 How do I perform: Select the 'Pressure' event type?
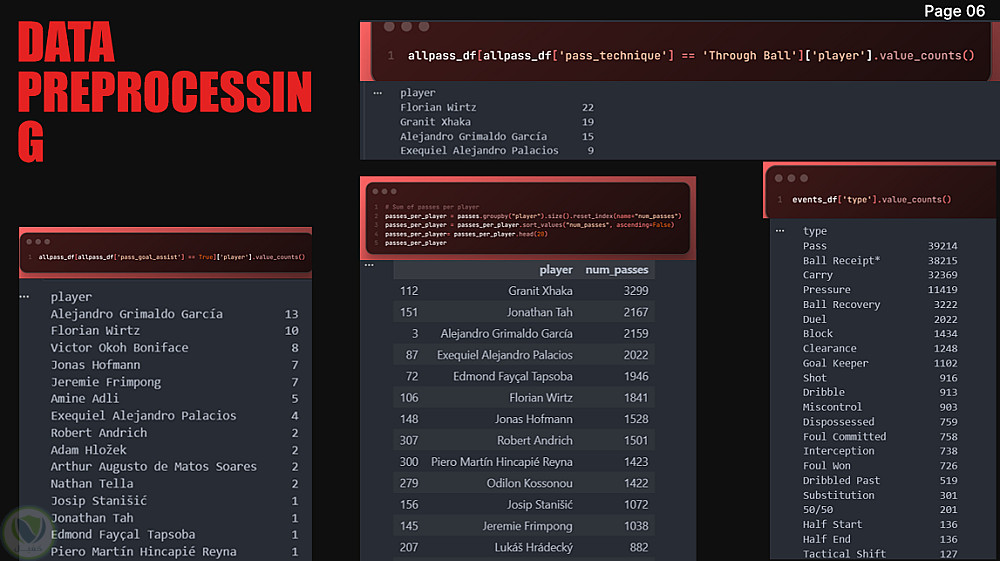click(x=826, y=290)
